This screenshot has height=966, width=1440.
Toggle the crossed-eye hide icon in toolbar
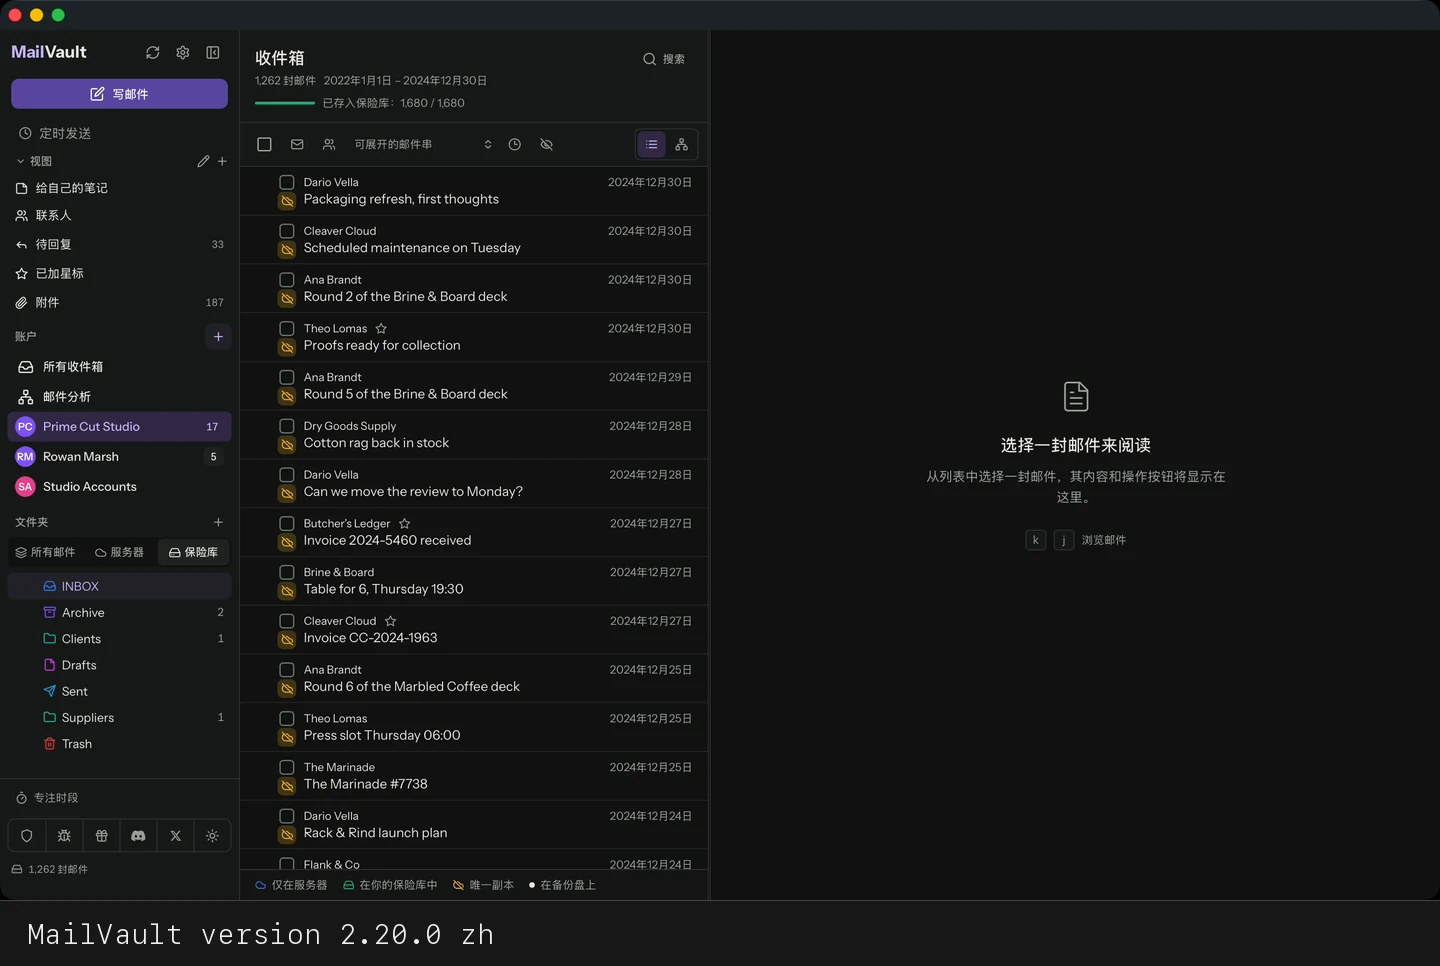tap(547, 144)
